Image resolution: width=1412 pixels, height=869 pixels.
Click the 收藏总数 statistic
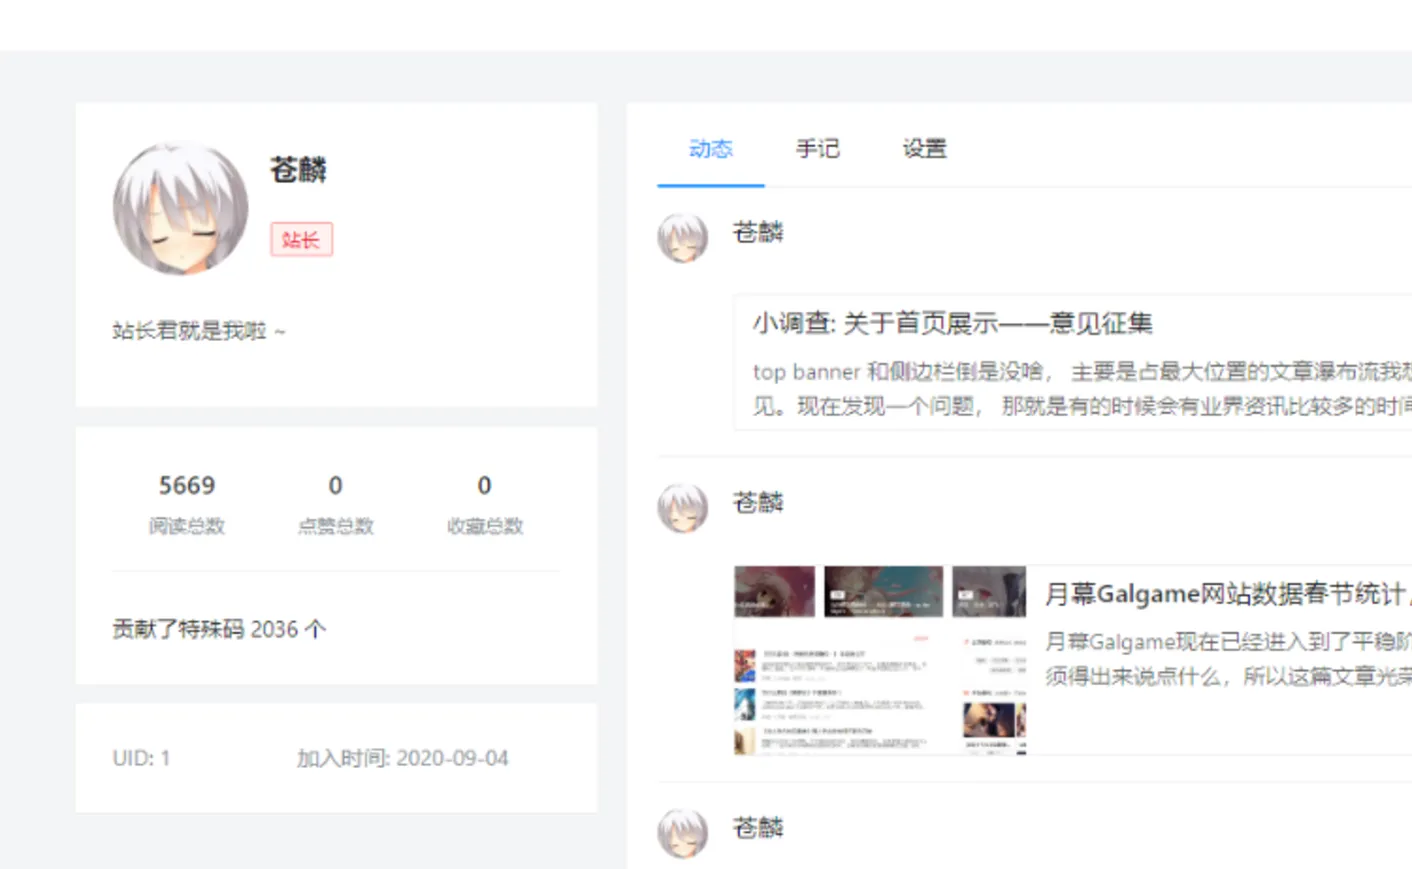click(484, 503)
